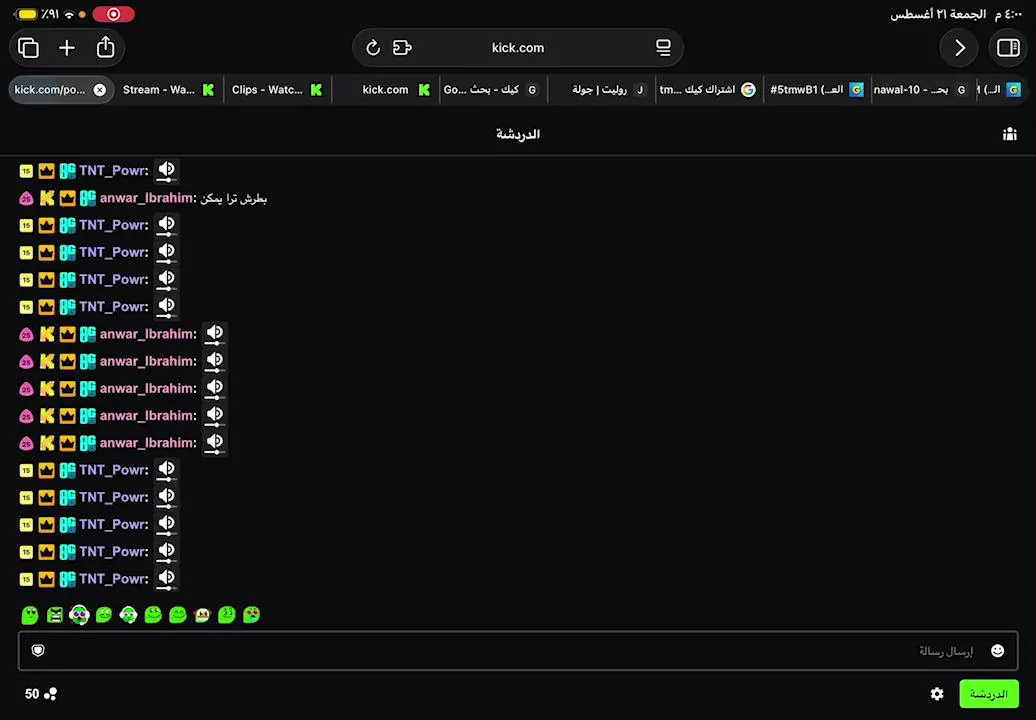Image resolution: width=1036 pixels, height=720 pixels.
Task: Insert the plain staring blob emote
Action: coord(30,615)
